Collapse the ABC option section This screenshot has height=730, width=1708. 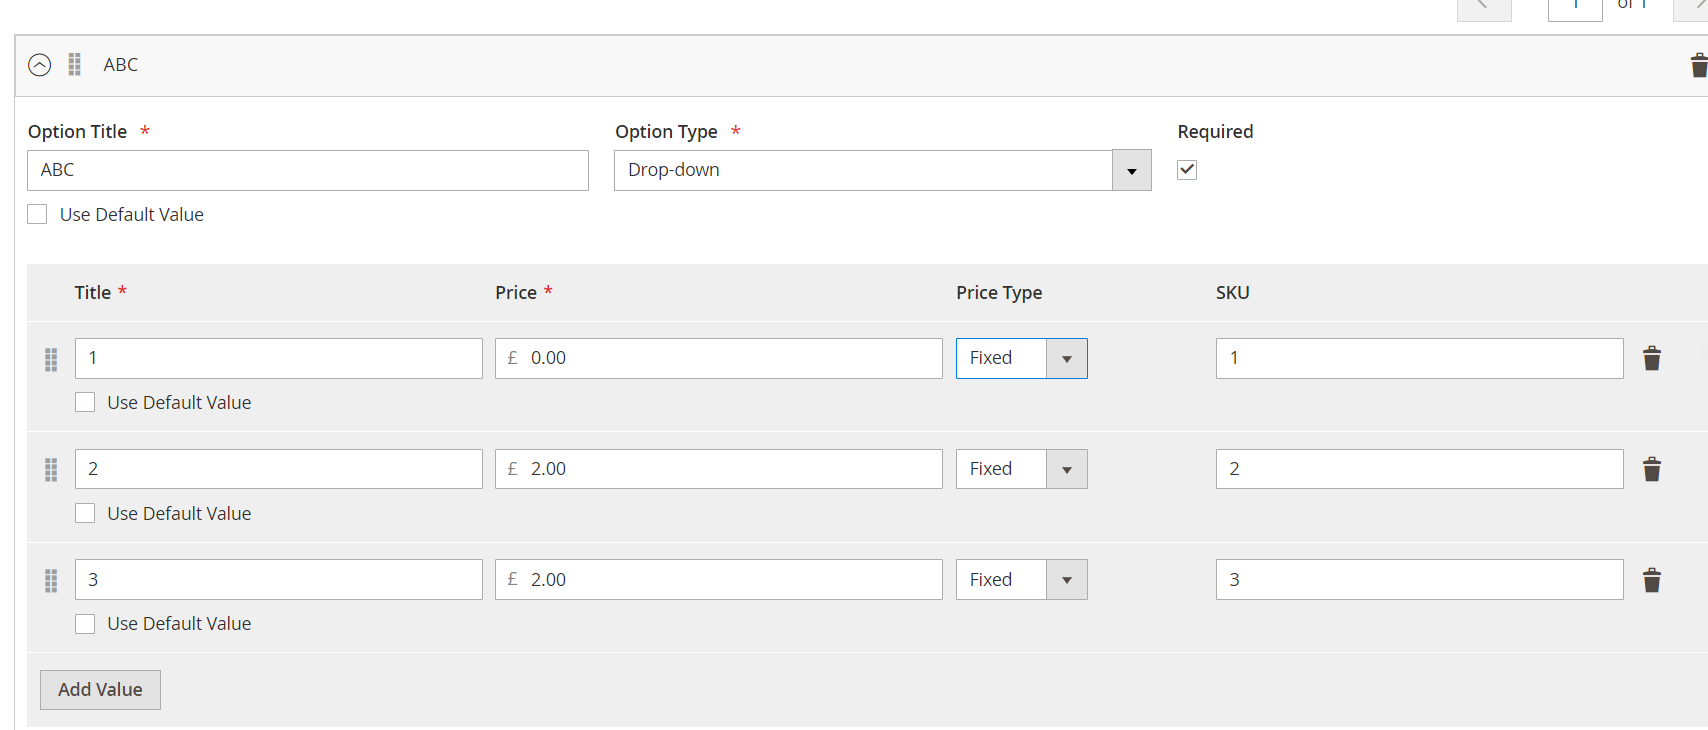point(39,65)
